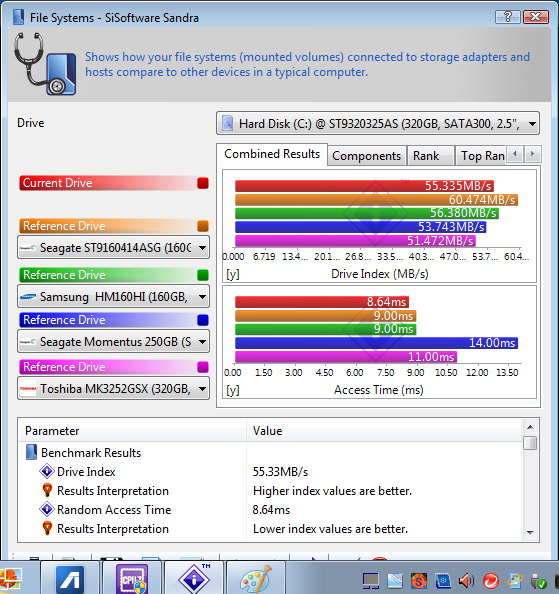Open CPU-Z from the taskbar
The width and height of the screenshot is (559, 594).
(x=132, y=579)
